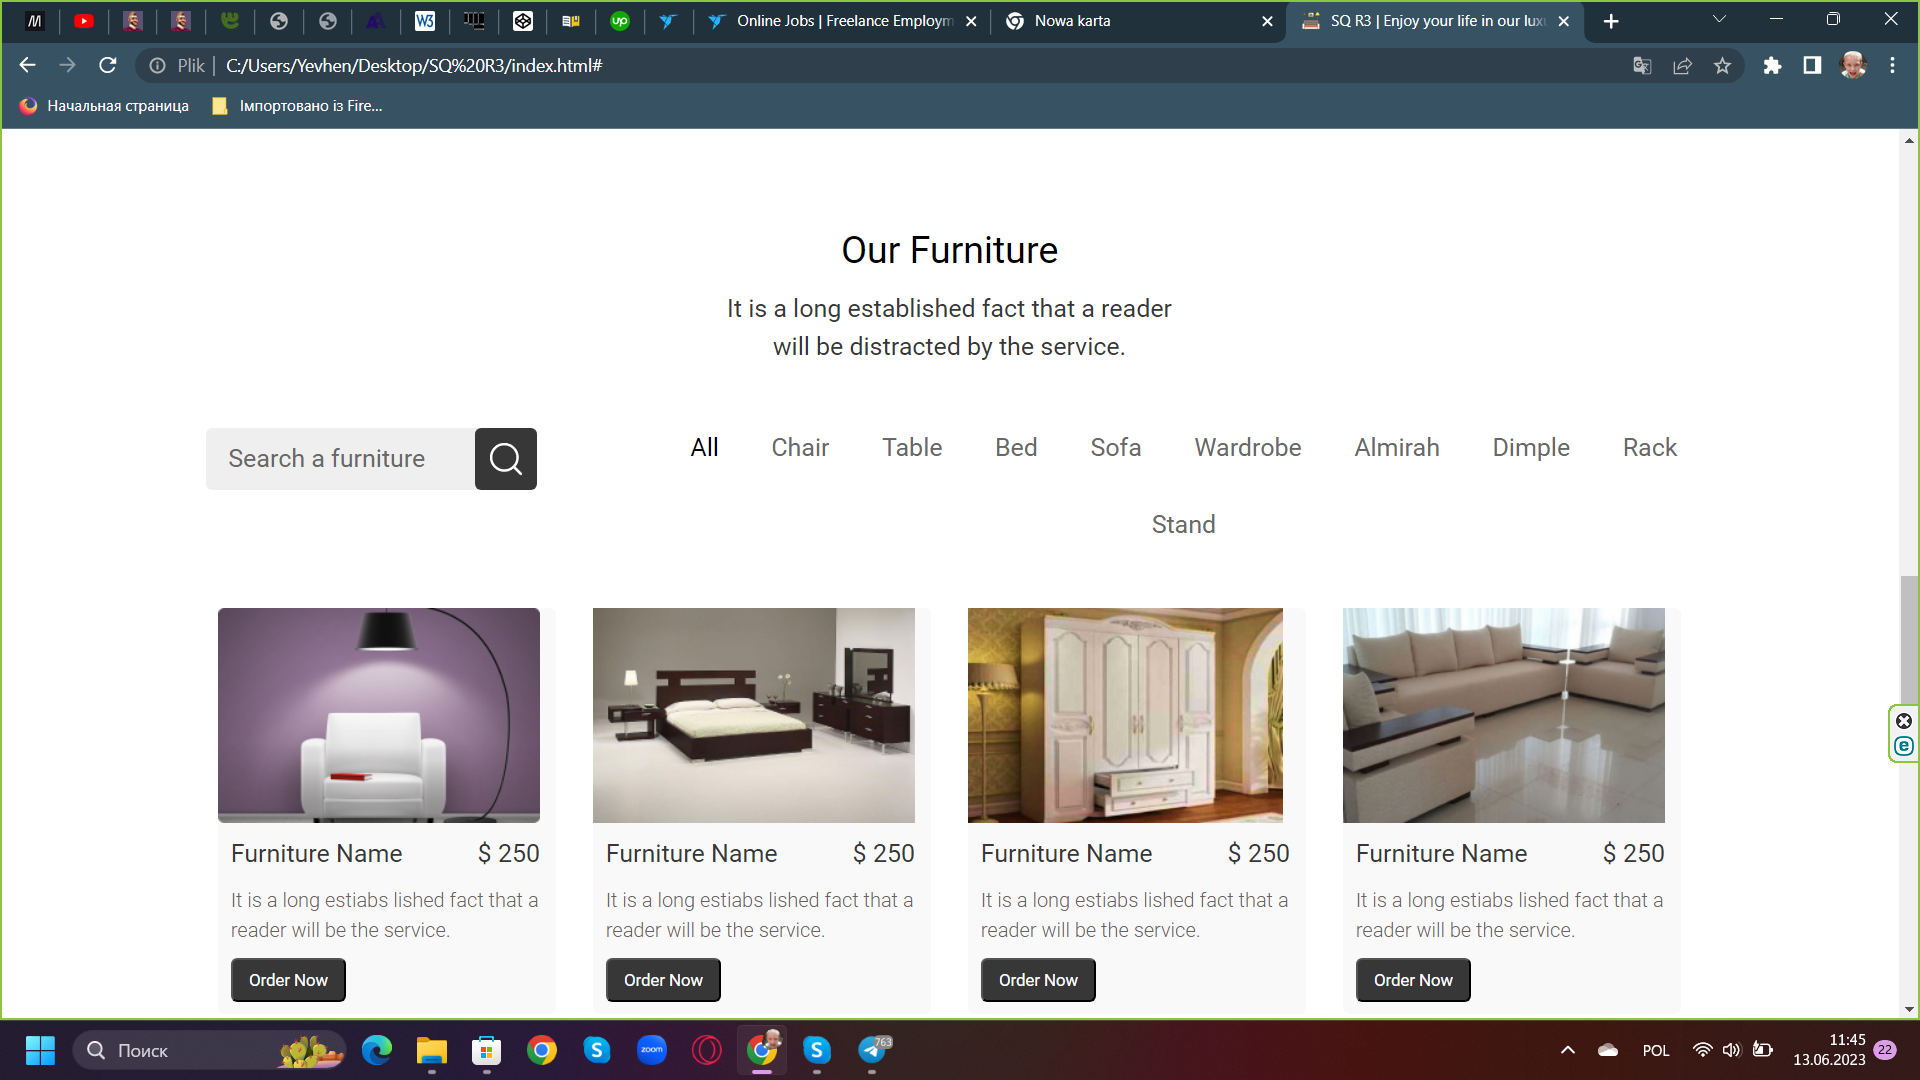Image resolution: width=1920 pixels, height=1080 pixels.
Task: Open the YouTube pinned tab
Action: coord(84,21)
